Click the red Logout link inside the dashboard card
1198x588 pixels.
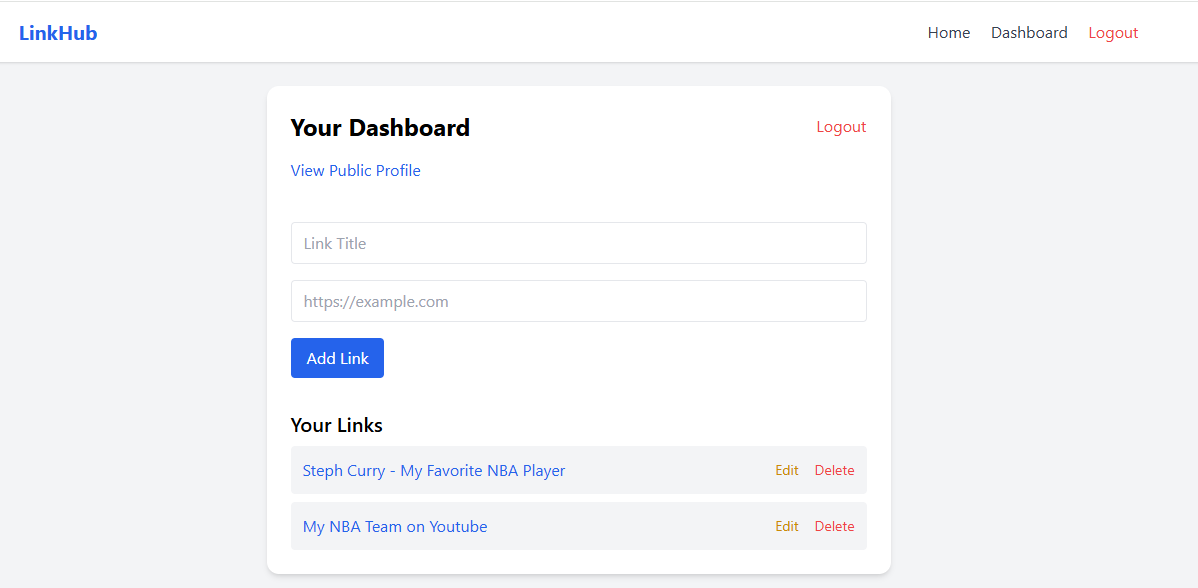click(x=841, y=126)
